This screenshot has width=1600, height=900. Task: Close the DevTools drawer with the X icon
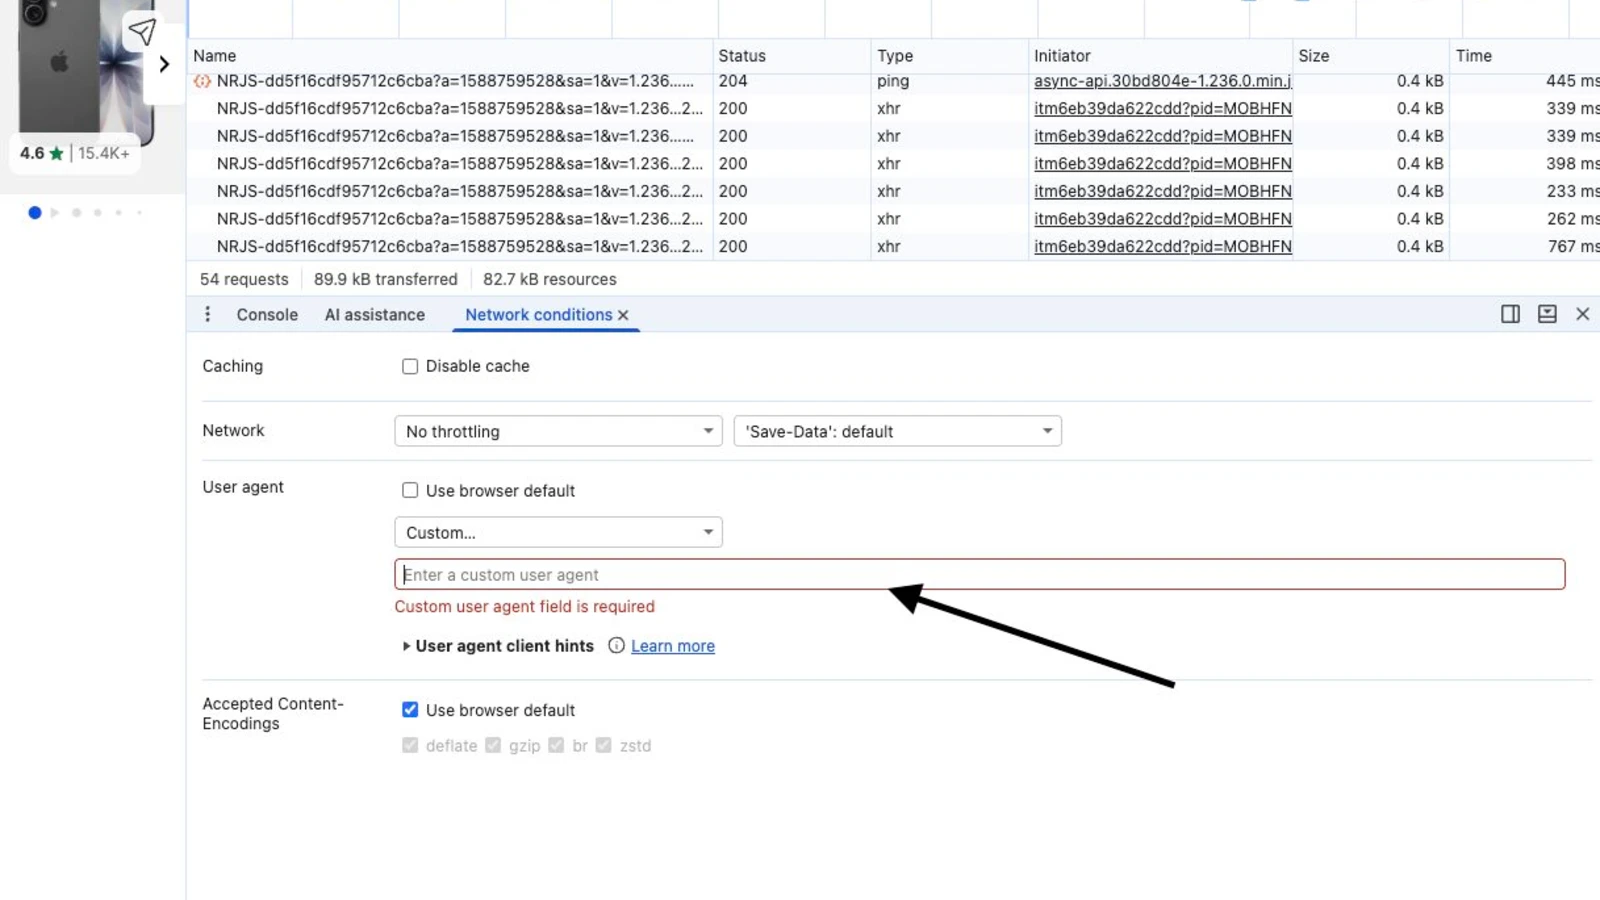click(x=1582, y=314)
